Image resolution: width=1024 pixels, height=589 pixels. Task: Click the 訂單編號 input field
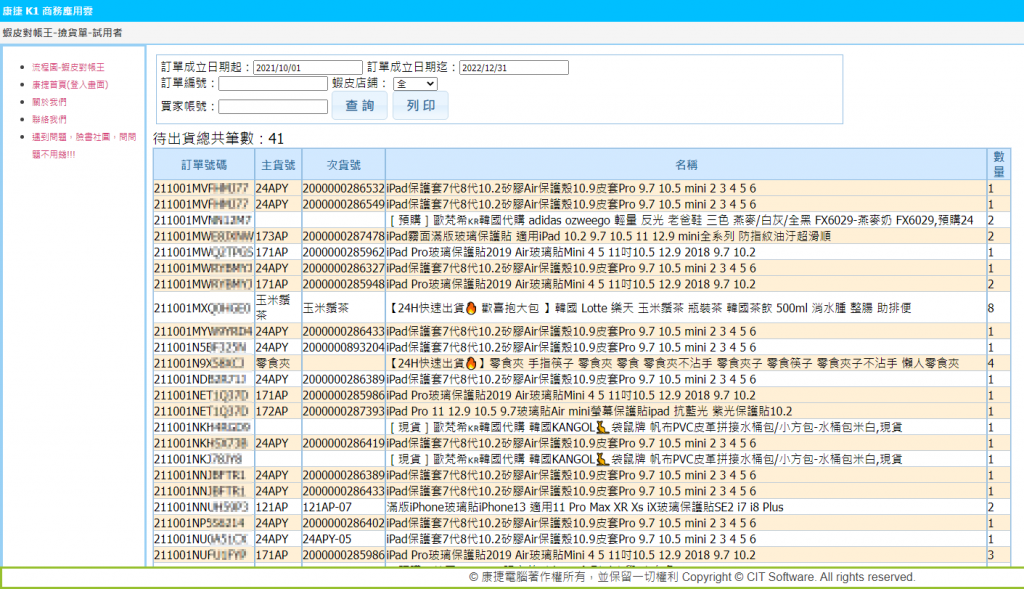pyautogui.click(x=272, y=84)
